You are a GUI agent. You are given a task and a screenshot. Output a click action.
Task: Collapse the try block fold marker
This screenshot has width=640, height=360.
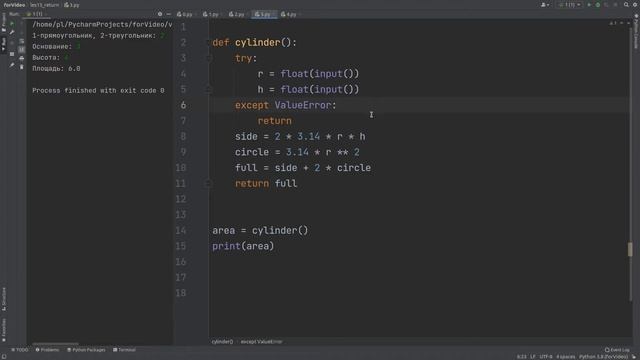[x=209, y=58]
